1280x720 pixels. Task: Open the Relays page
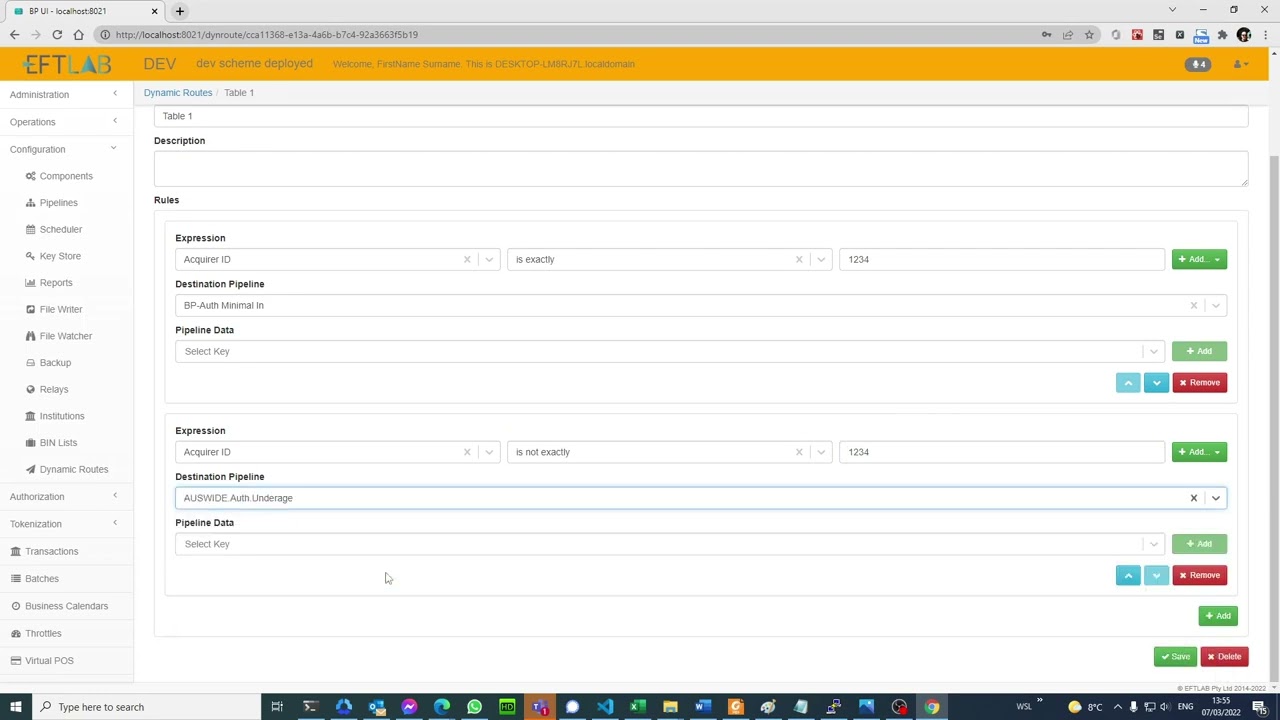coord(54,389)
